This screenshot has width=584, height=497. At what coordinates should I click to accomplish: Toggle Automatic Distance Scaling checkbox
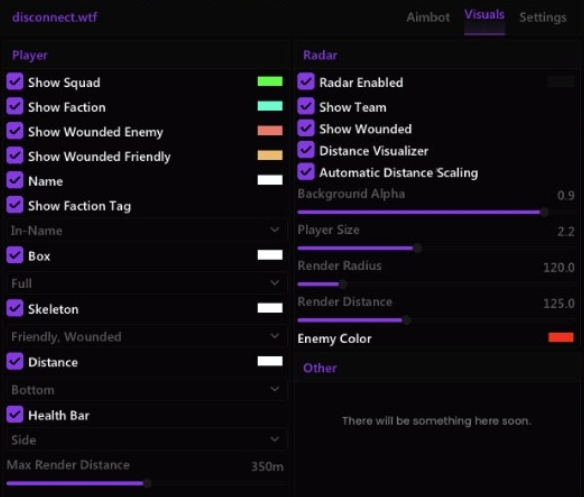pos(306,172)
